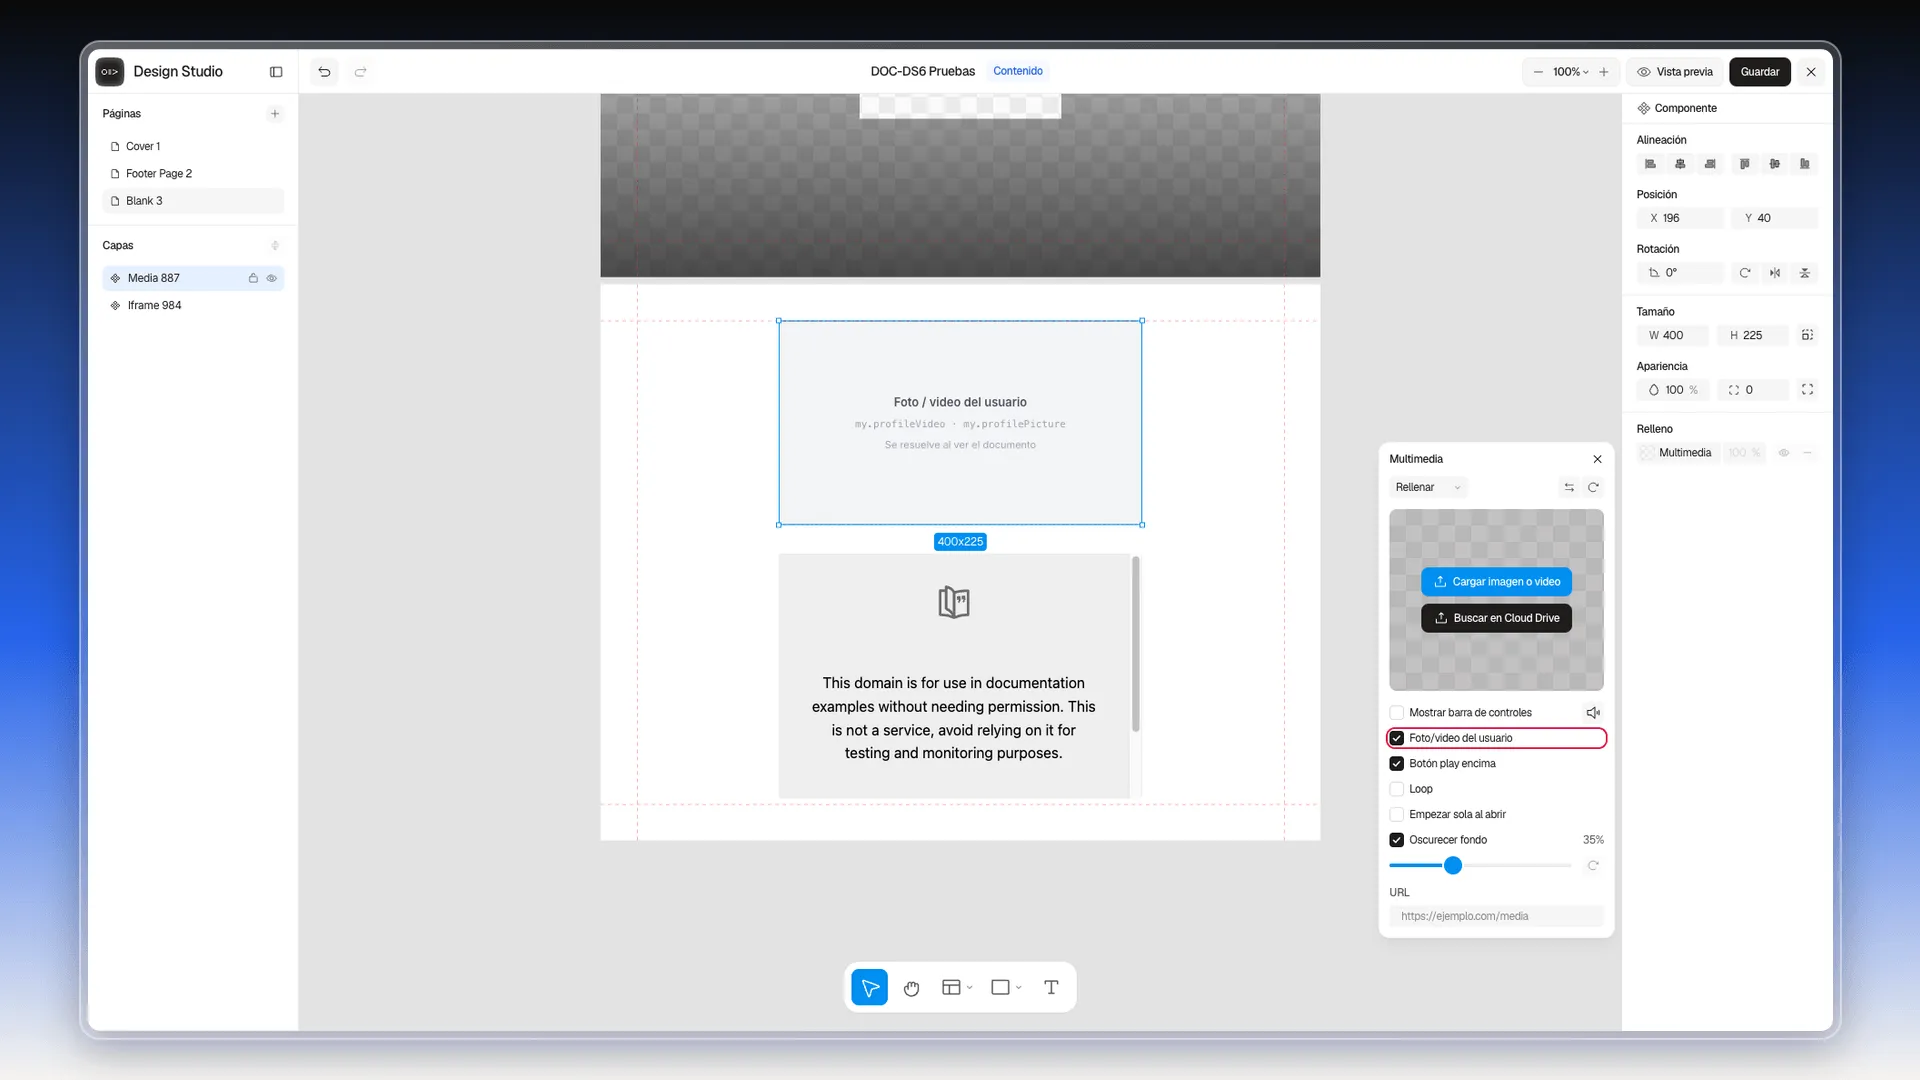Uncheck Foto/video del usuario checkbox
Image resolution: width=1920 pixels, height=1080 pixels.
(x=1397, y=738)
